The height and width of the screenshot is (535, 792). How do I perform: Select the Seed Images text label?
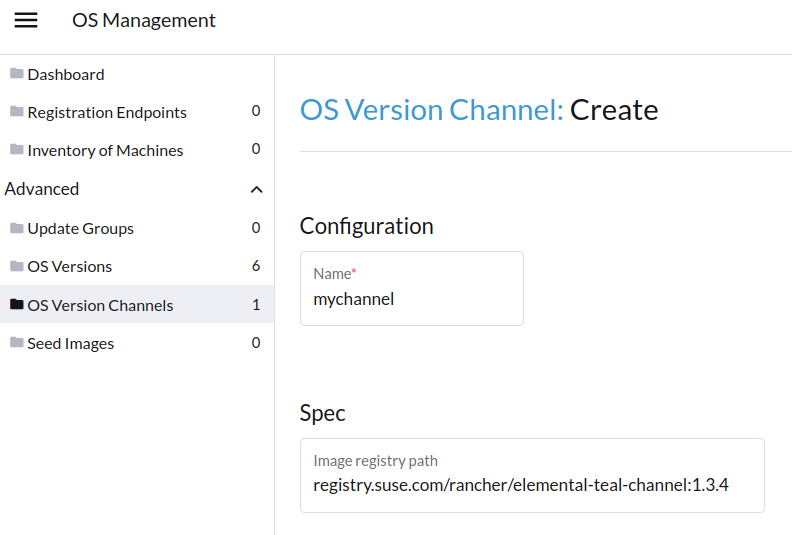click(71, 343)
